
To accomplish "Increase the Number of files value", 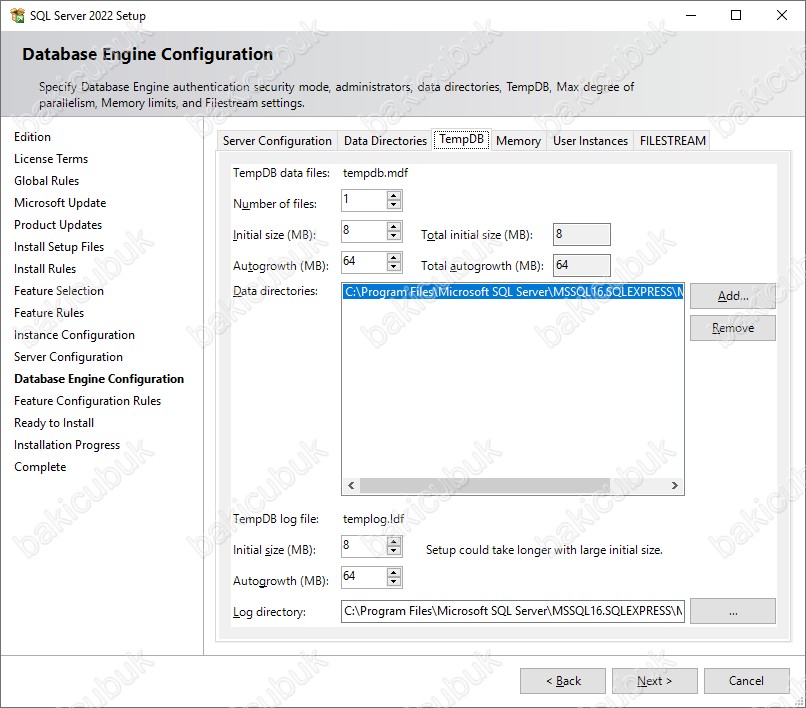I will pyautogui.click(x=394, y=196).
